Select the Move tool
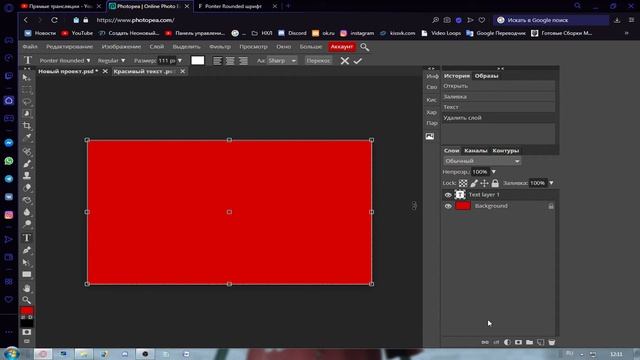This screenshot has width=640, height=360. click(27, 77)
